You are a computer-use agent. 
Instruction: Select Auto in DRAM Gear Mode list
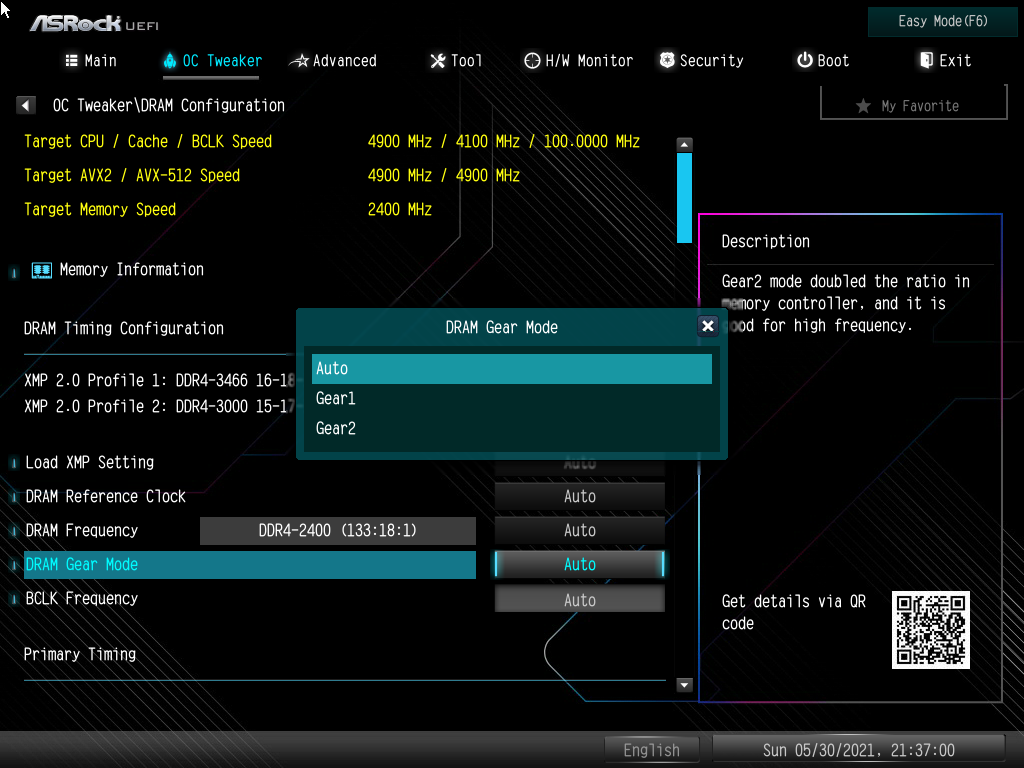(x=511, y=369)
